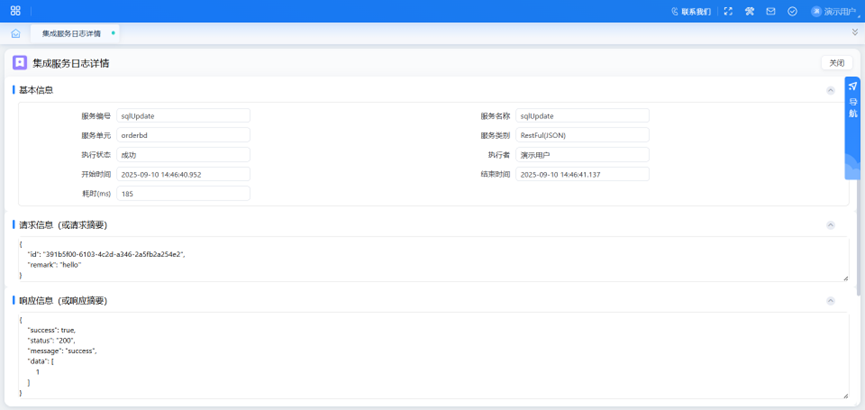Open the app grid menu icon
Screen dimensions: 865x410
tap(15, 10)
